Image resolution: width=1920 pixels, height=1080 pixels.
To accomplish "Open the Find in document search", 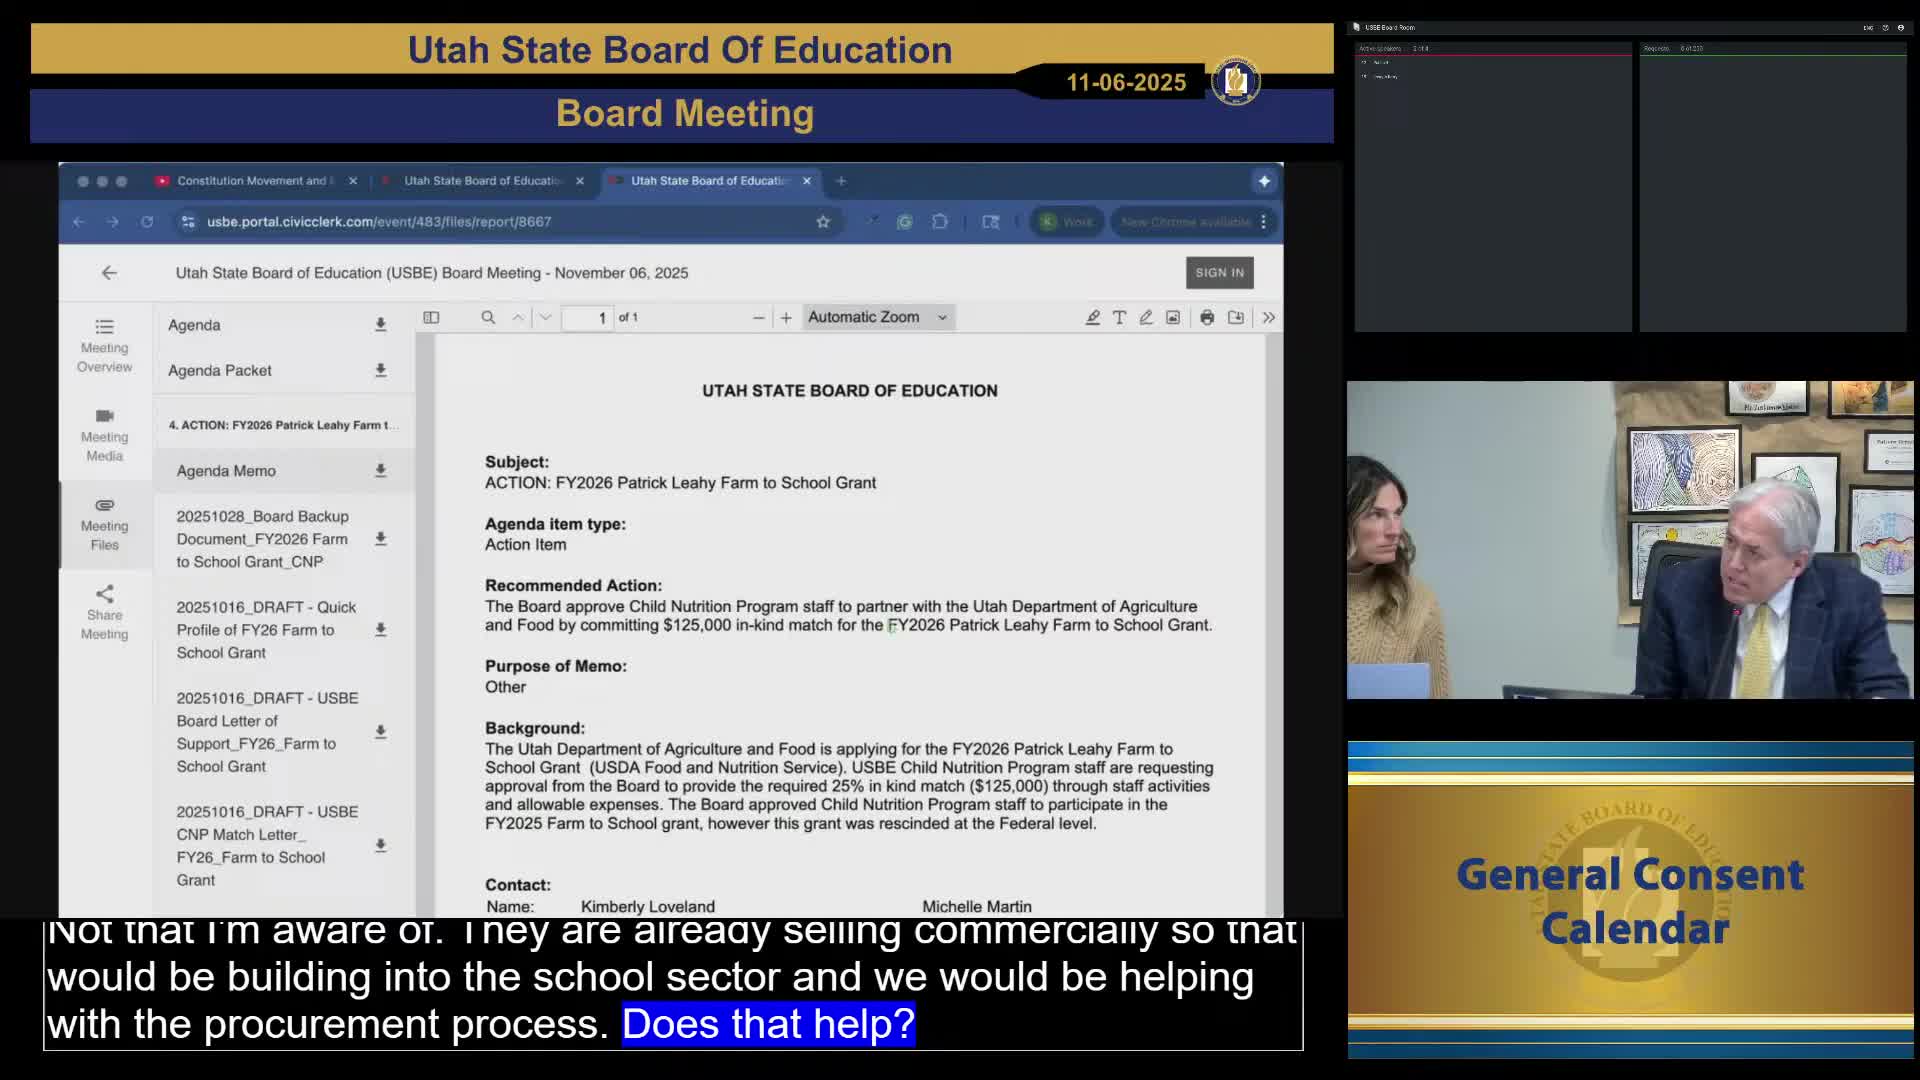I will click(x=488, y=317).
